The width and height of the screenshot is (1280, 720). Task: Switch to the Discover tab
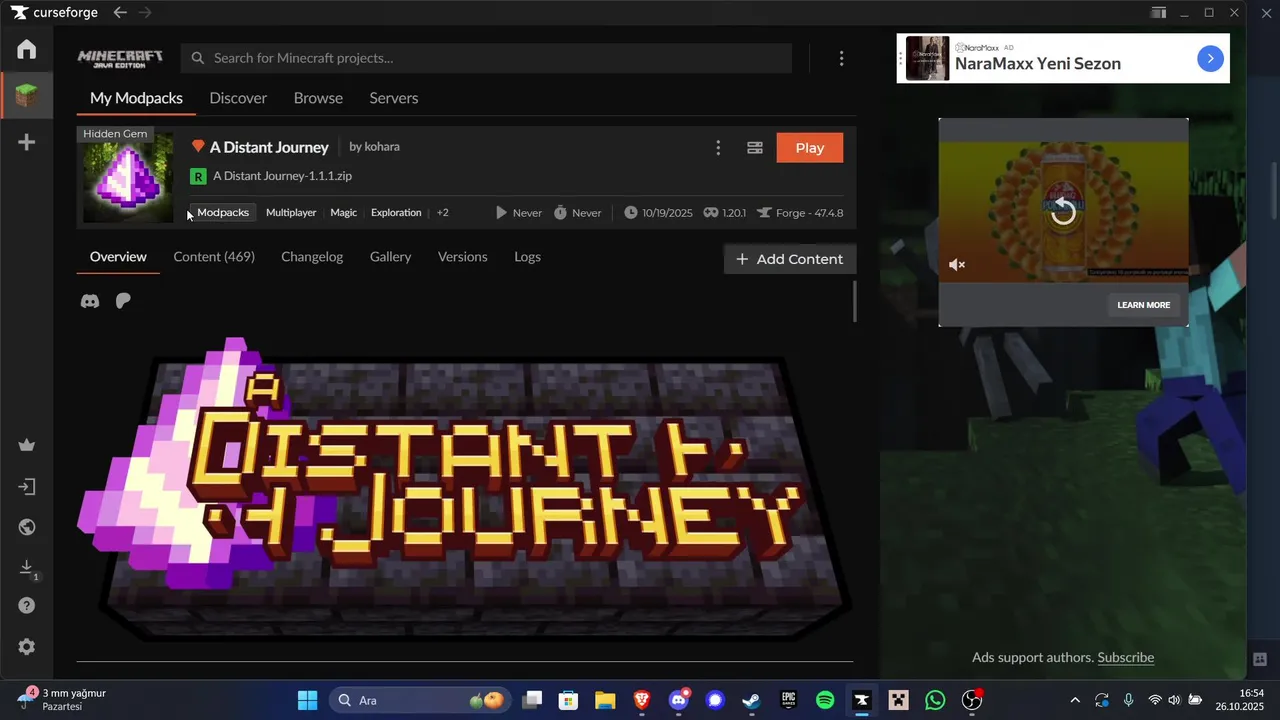[238, 98]
